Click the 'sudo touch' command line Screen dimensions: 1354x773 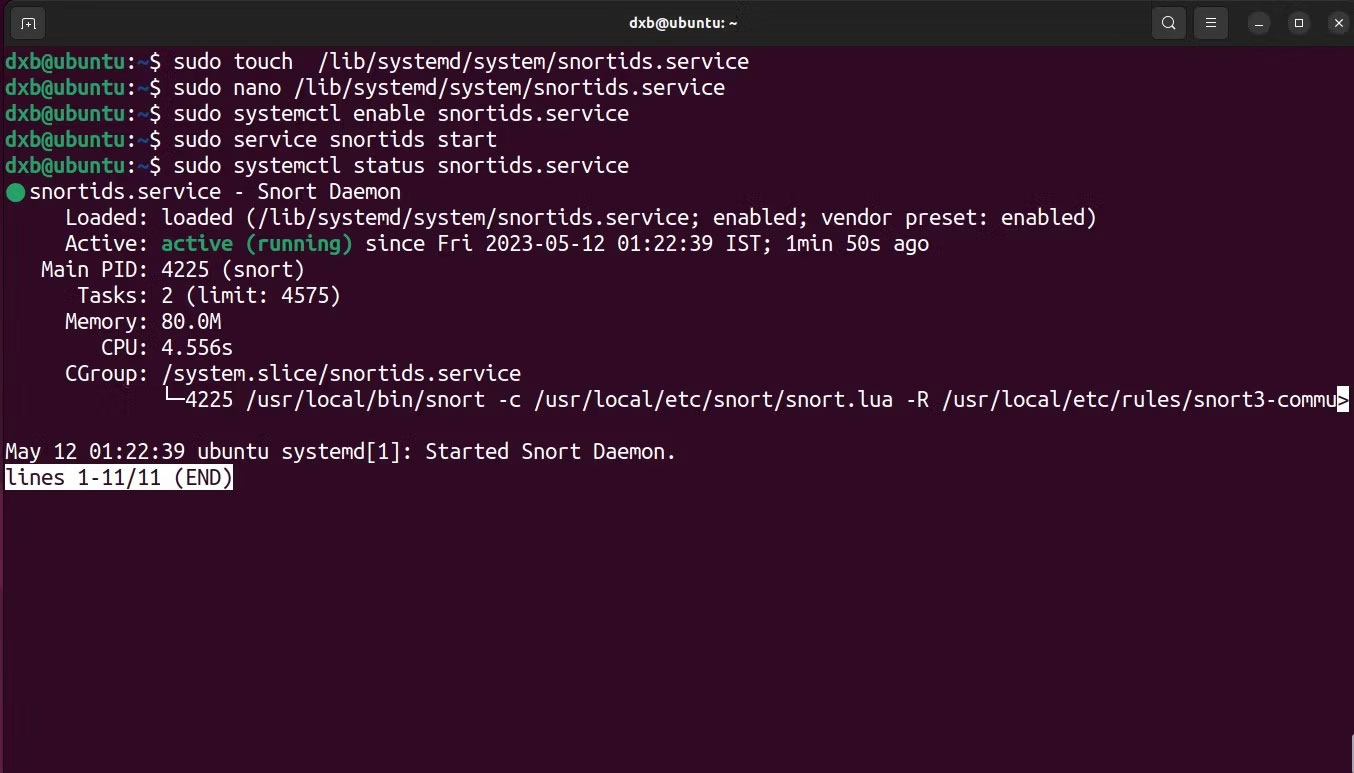pos(377,62)
